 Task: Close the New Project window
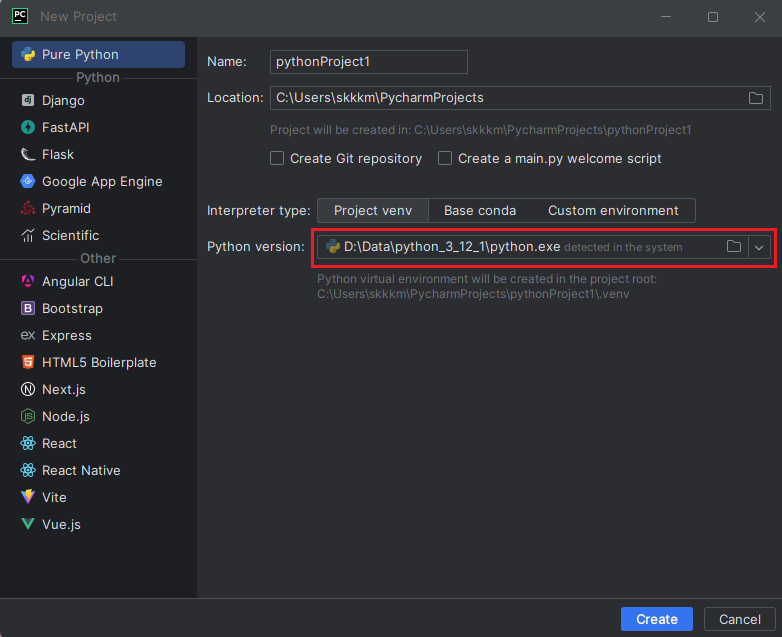click(760, 17)
